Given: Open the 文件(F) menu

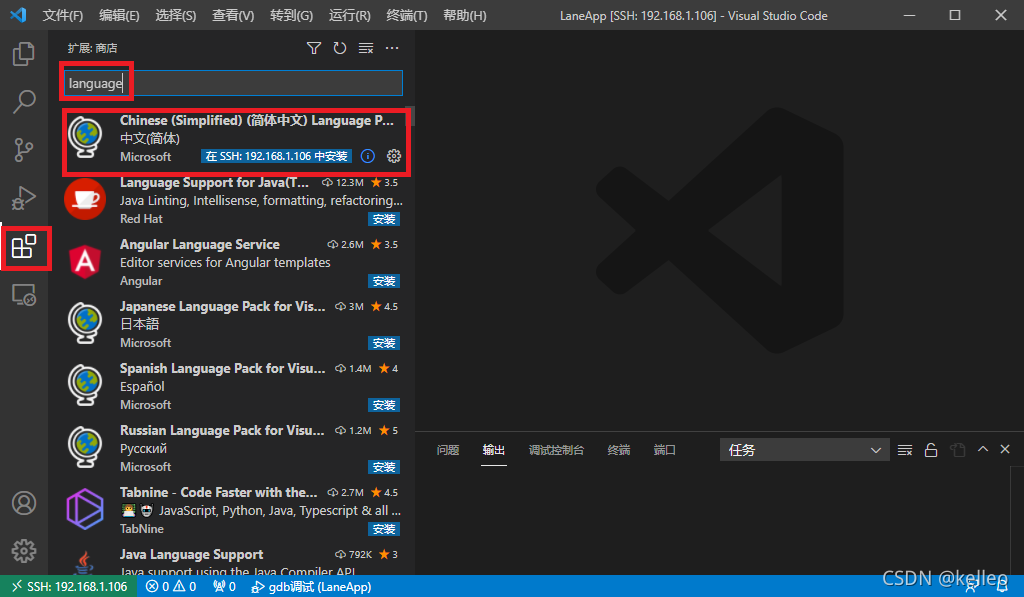Looking at the screenshot, I should [x=63, y=15].
